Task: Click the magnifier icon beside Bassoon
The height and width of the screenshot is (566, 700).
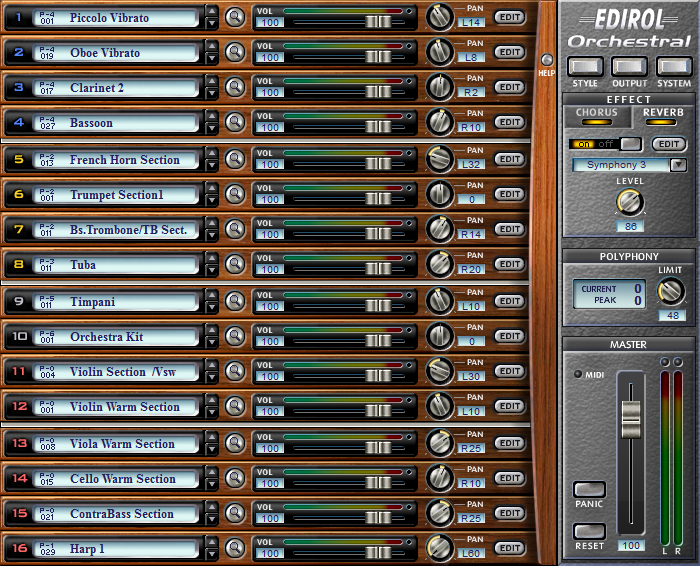Action: point(234,122)
